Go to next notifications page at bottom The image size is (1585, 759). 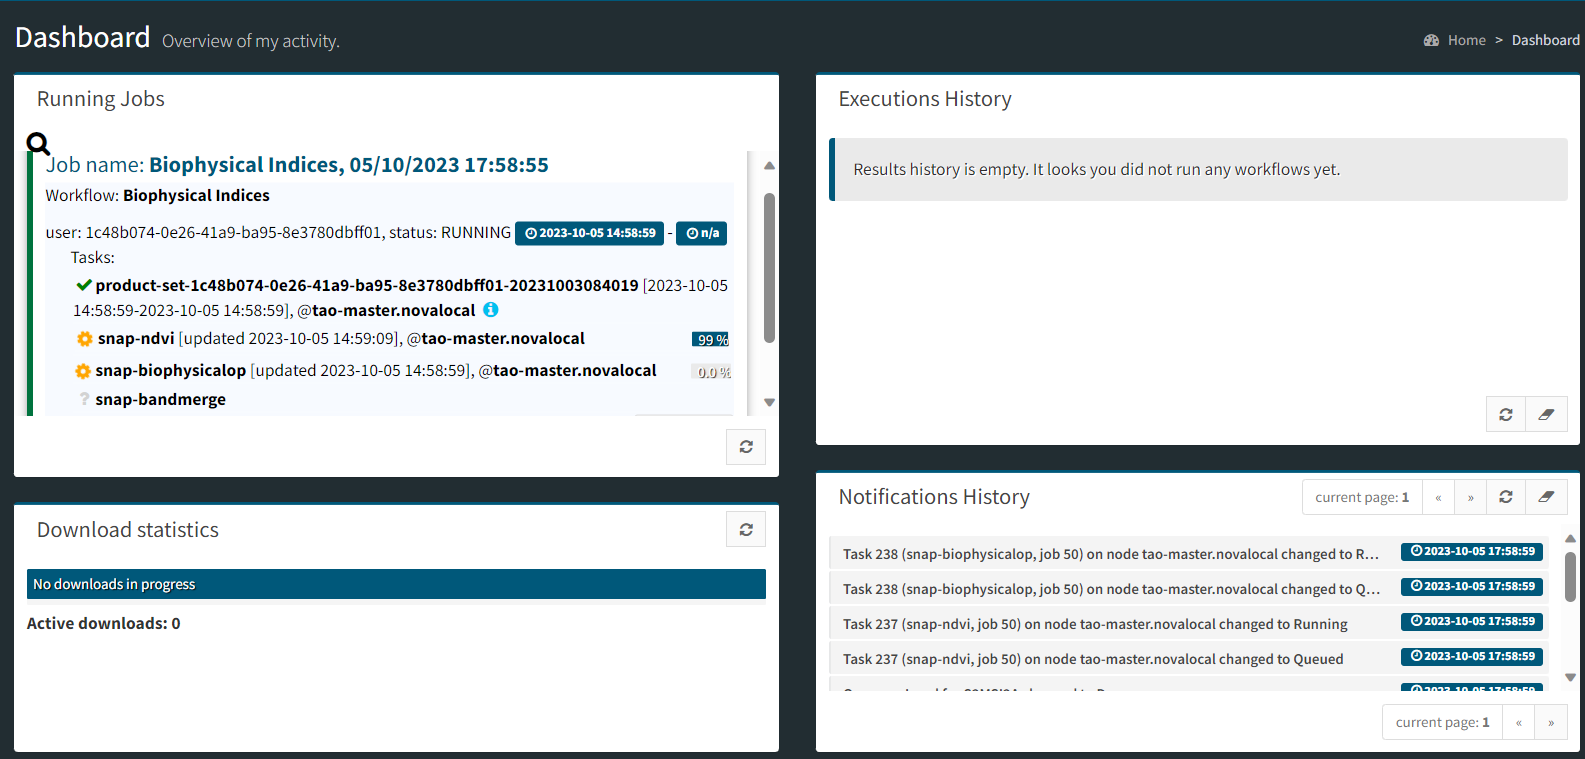click(x=1551, y=722)
